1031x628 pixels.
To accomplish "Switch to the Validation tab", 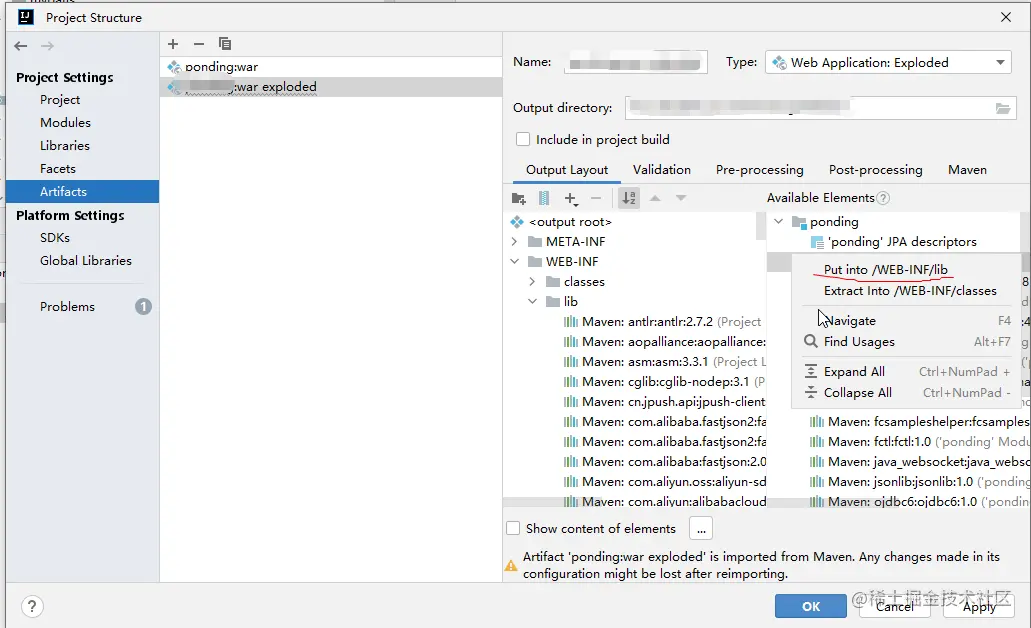I will (661, 170).
